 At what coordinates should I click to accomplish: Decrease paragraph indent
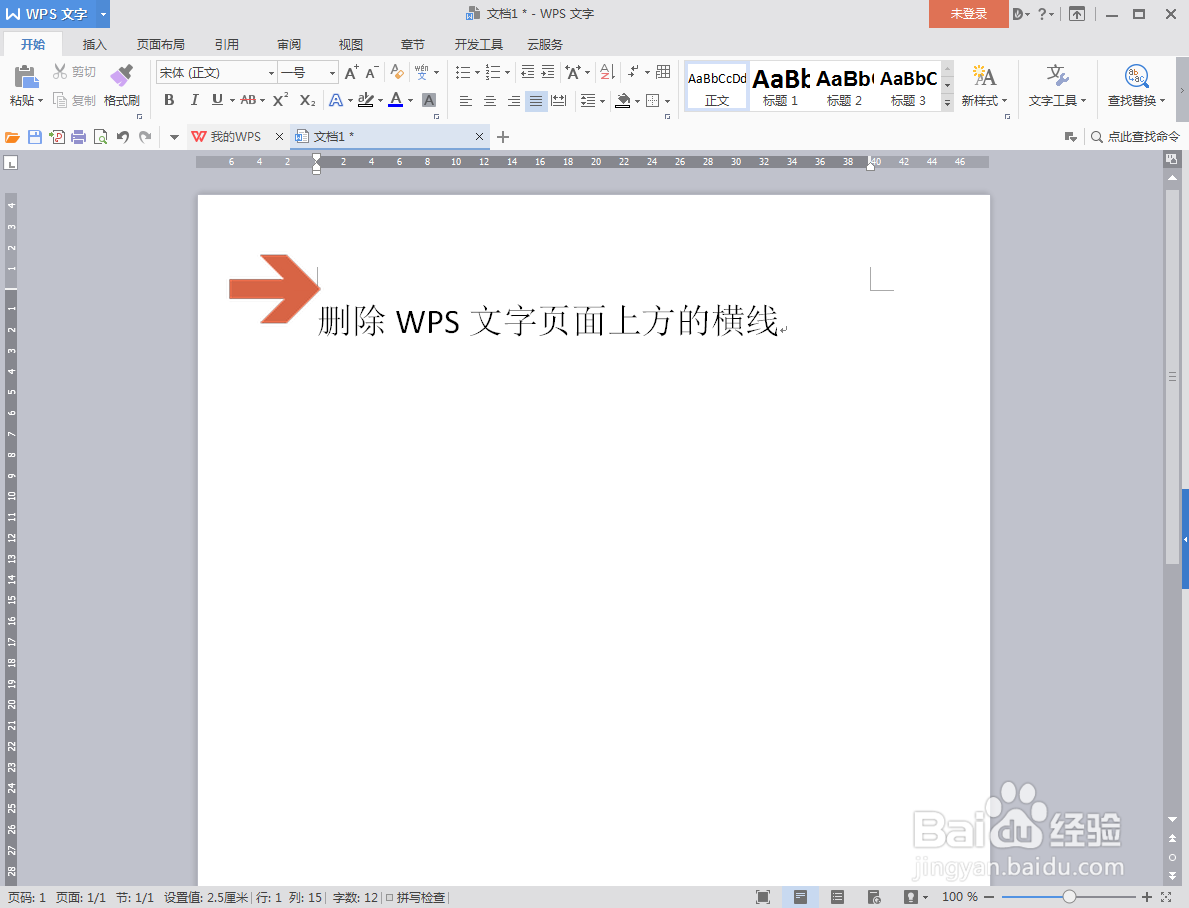click(x=528, y=72)
